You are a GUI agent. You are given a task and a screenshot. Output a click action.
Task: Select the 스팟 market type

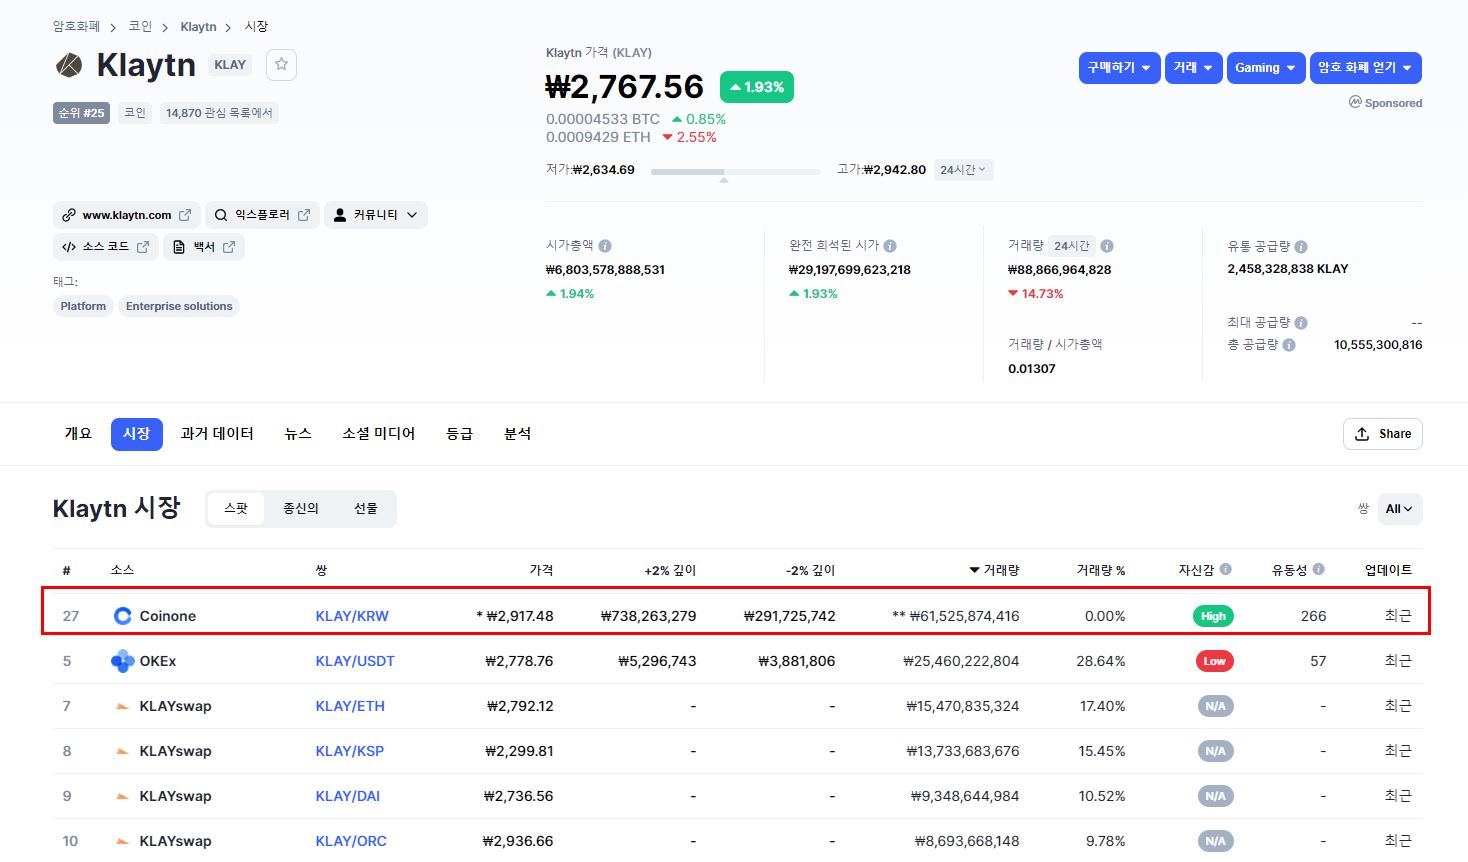pos(236,509)
